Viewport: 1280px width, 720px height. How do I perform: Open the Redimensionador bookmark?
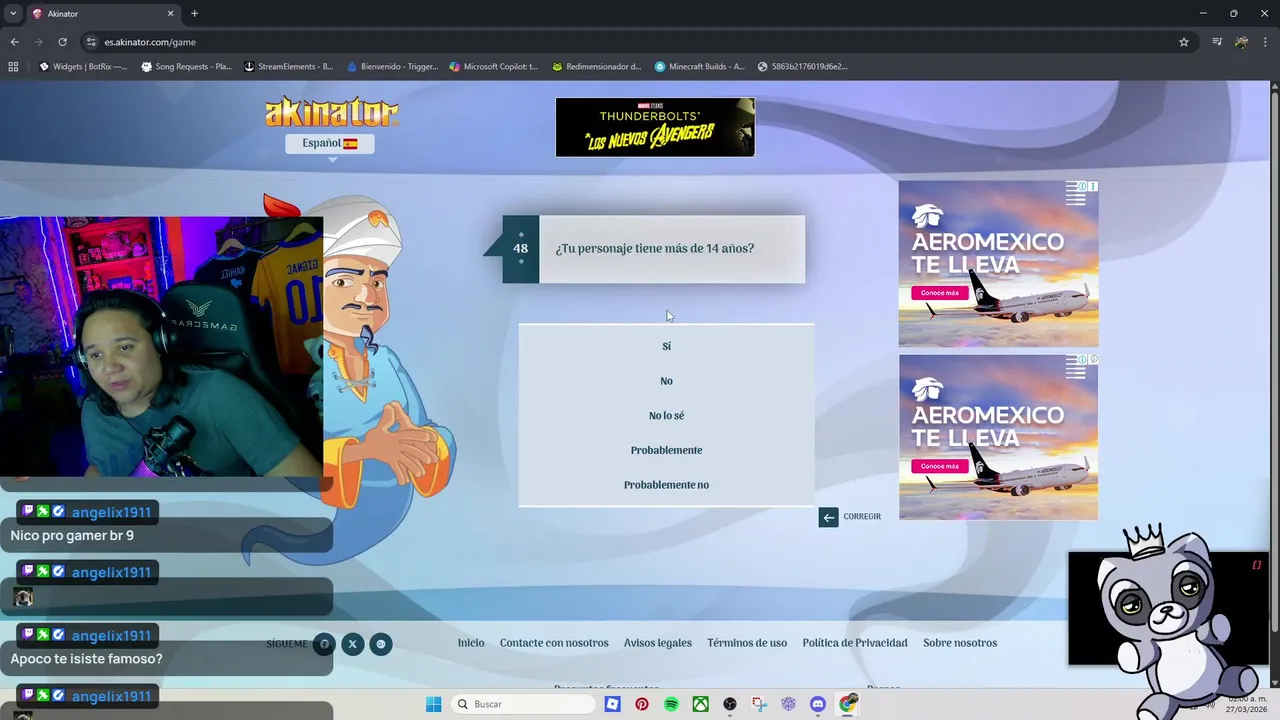point(597,67)
